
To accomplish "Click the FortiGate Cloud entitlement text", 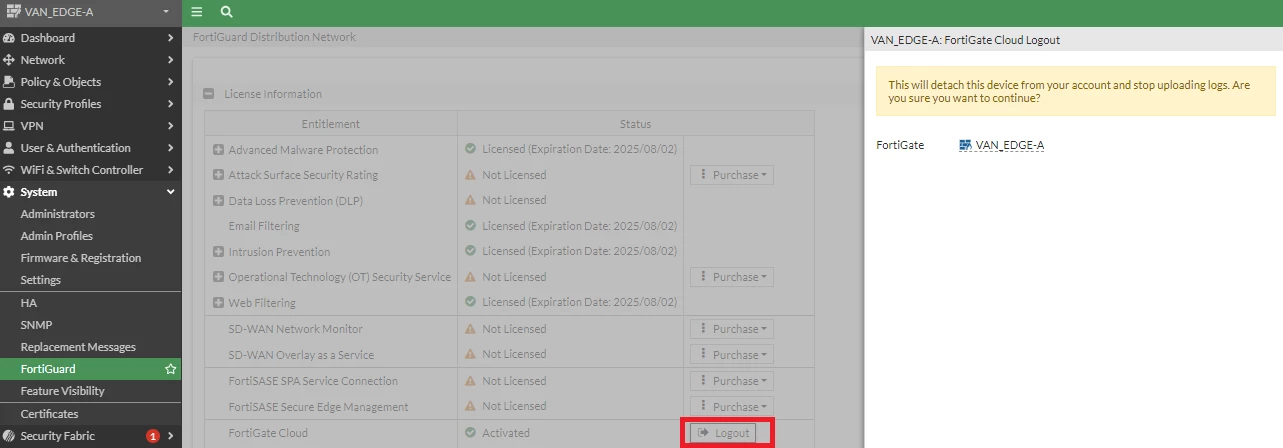I will [268, 433].
